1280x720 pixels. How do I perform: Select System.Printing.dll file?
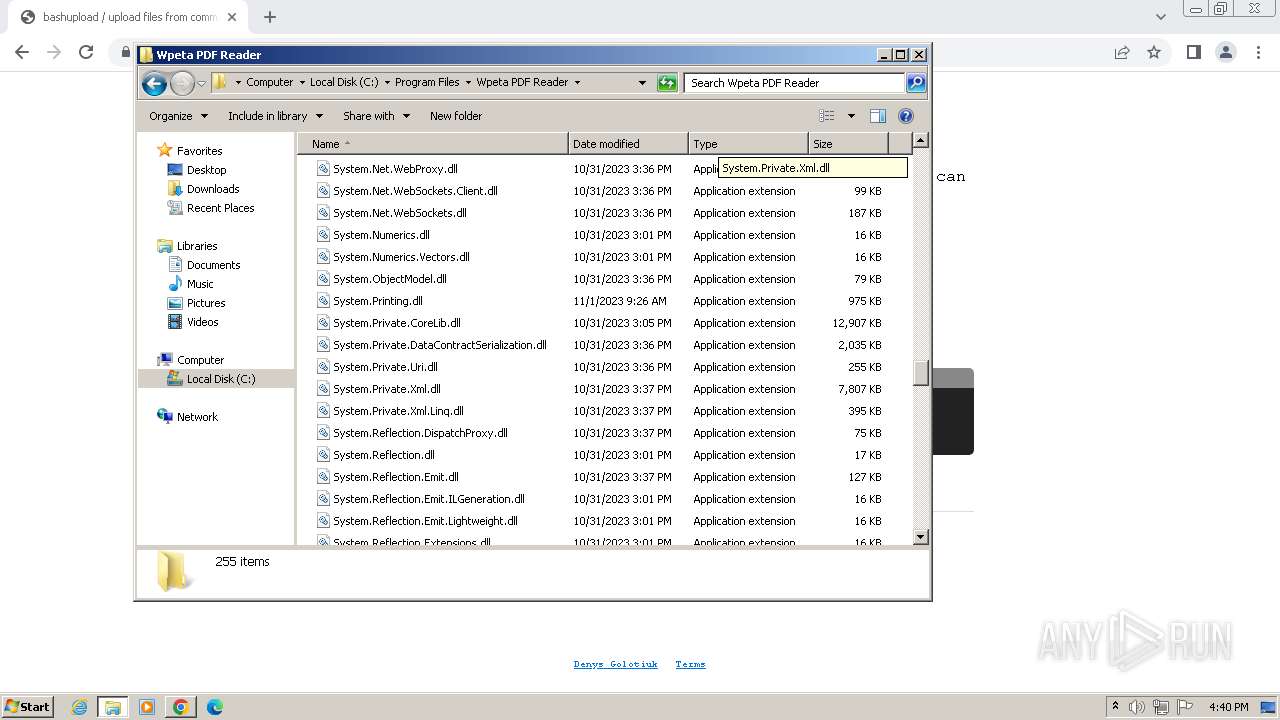377,301
